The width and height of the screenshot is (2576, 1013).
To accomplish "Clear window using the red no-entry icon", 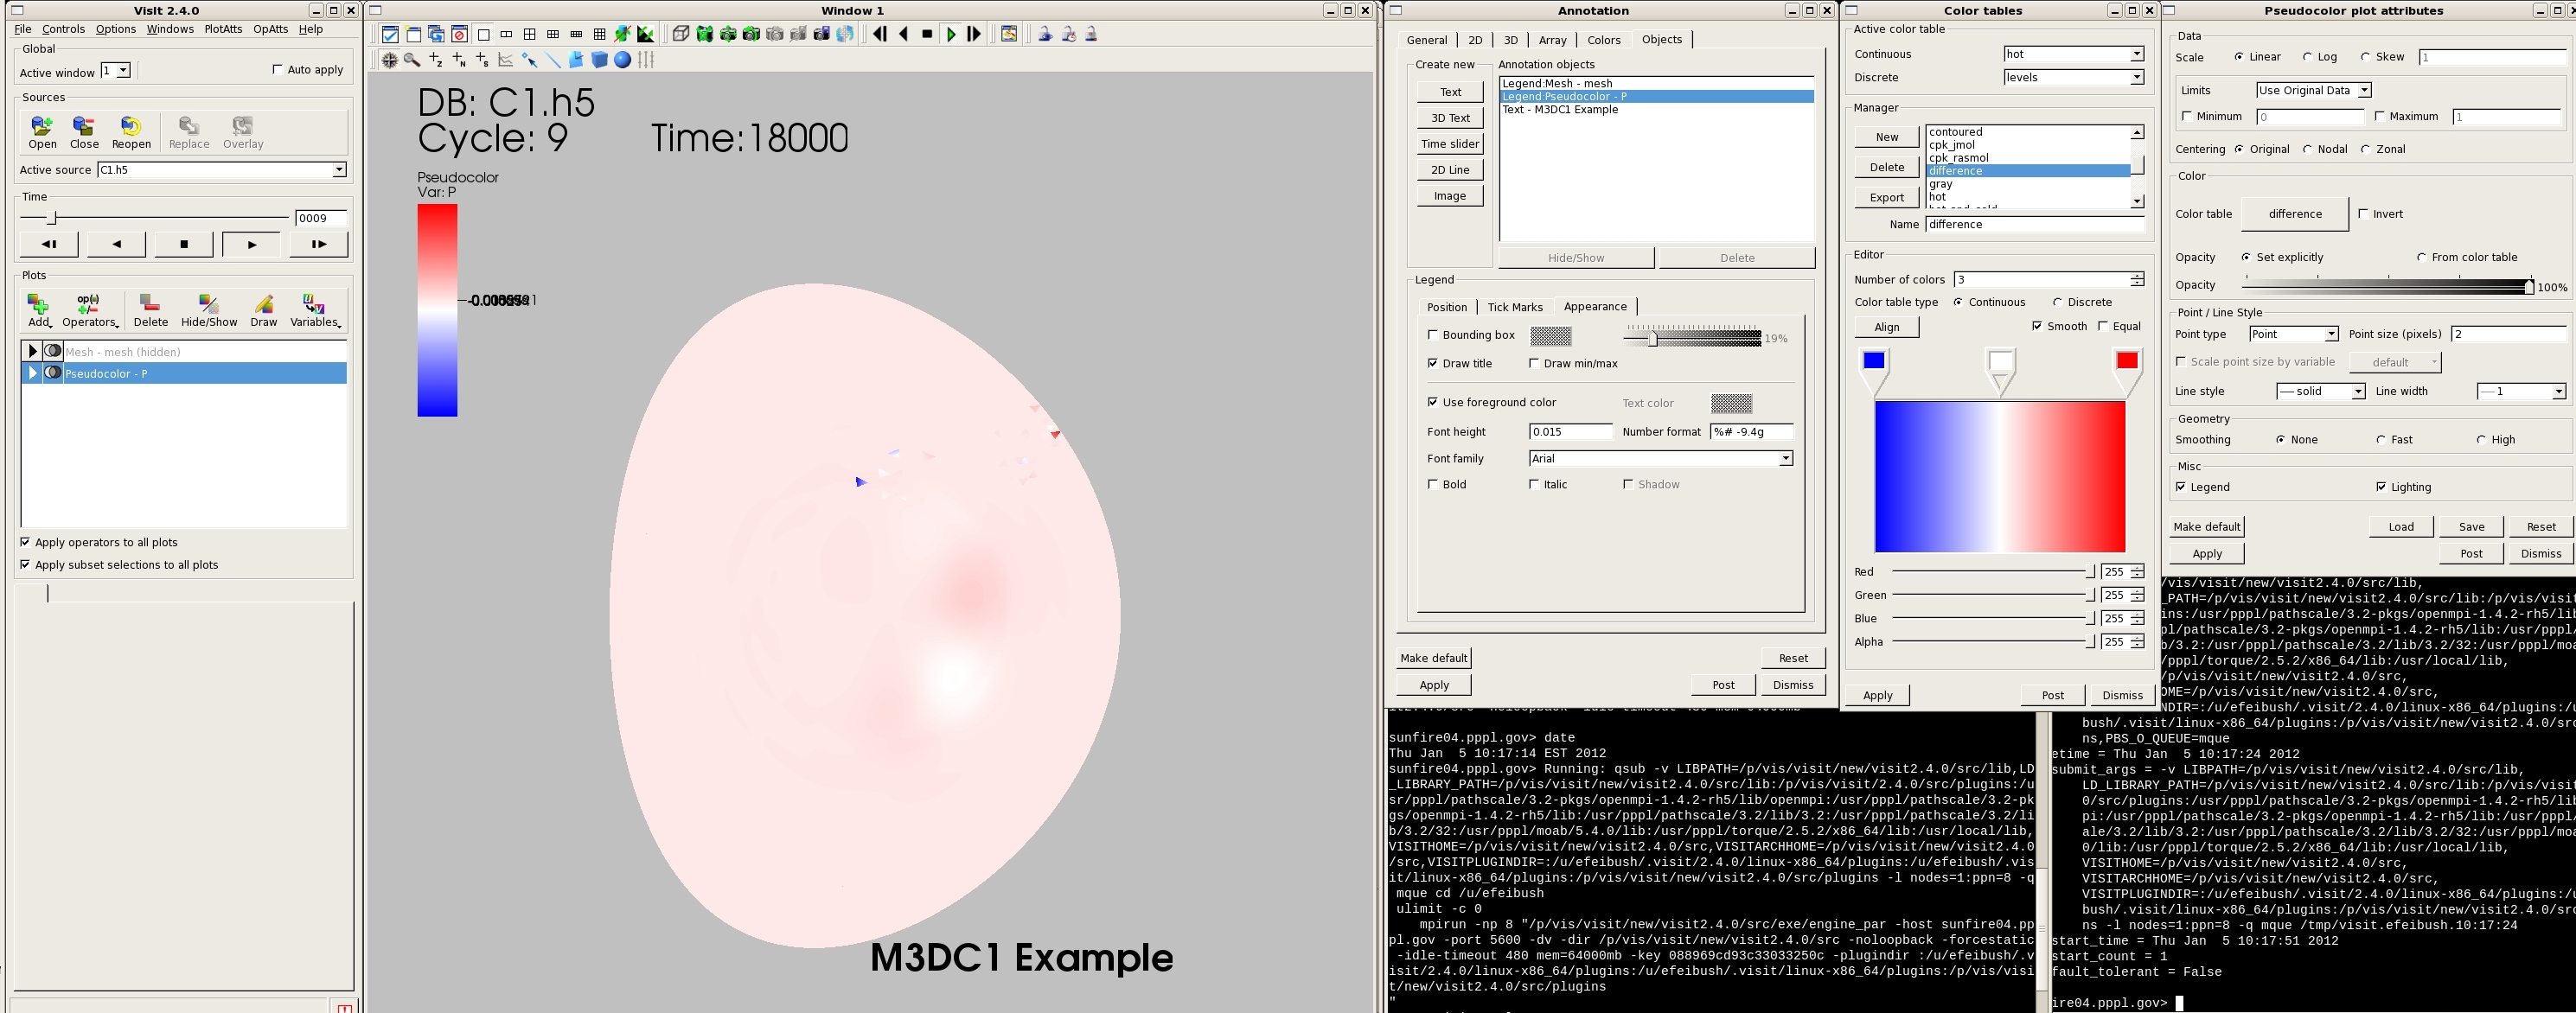I will point(459,34).
